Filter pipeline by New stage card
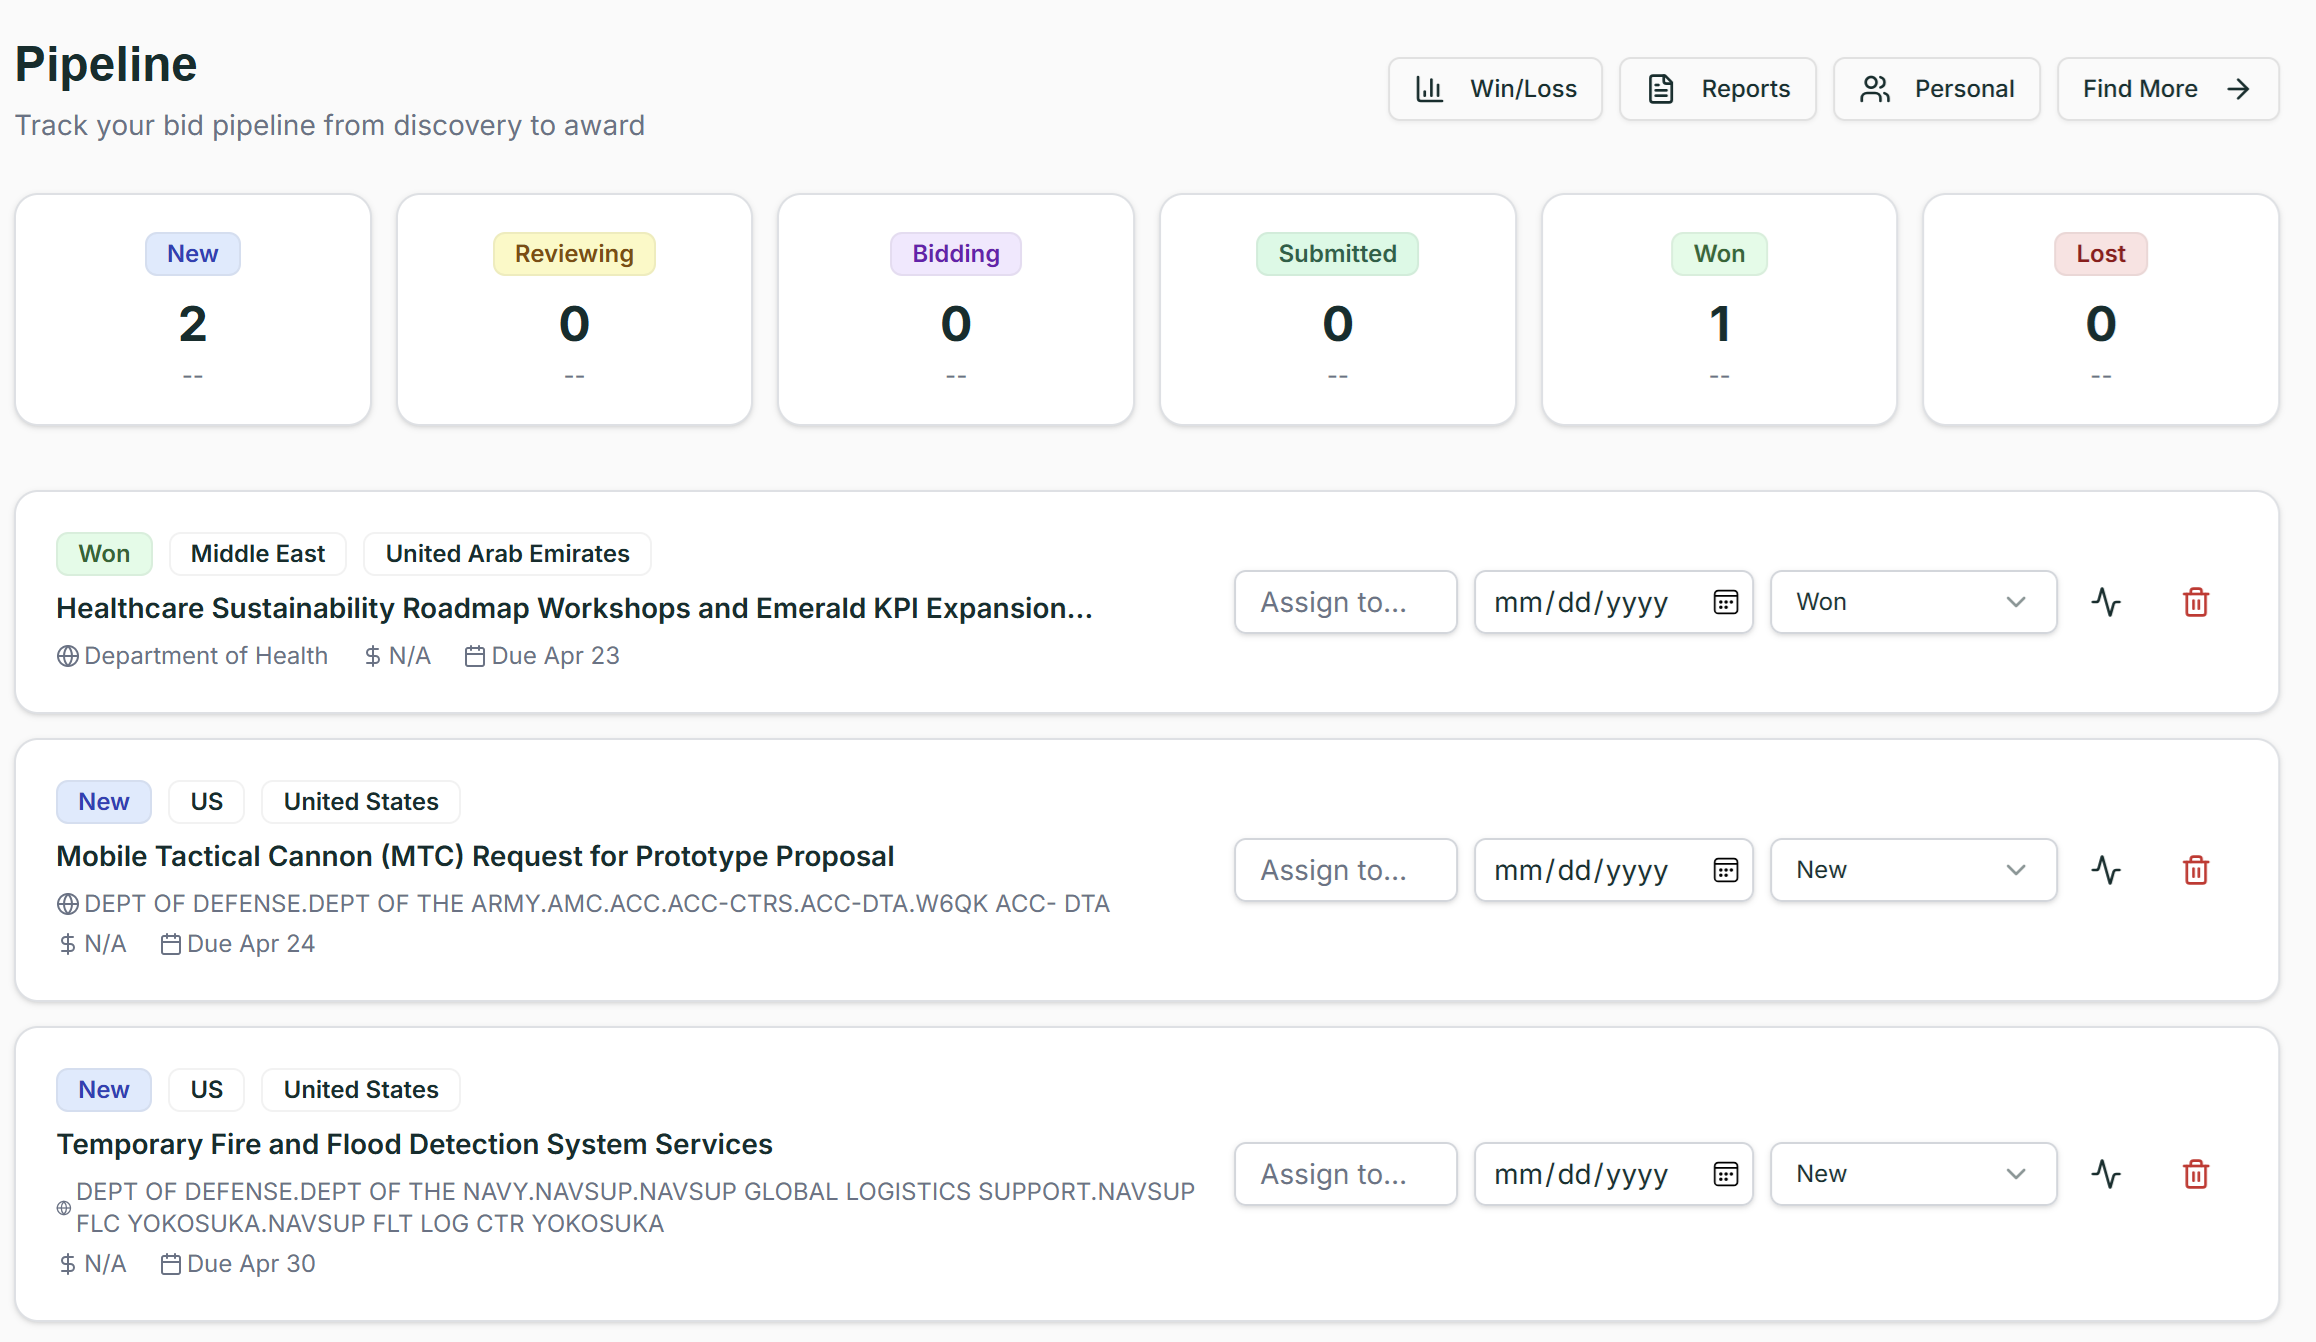 (193, 310)
